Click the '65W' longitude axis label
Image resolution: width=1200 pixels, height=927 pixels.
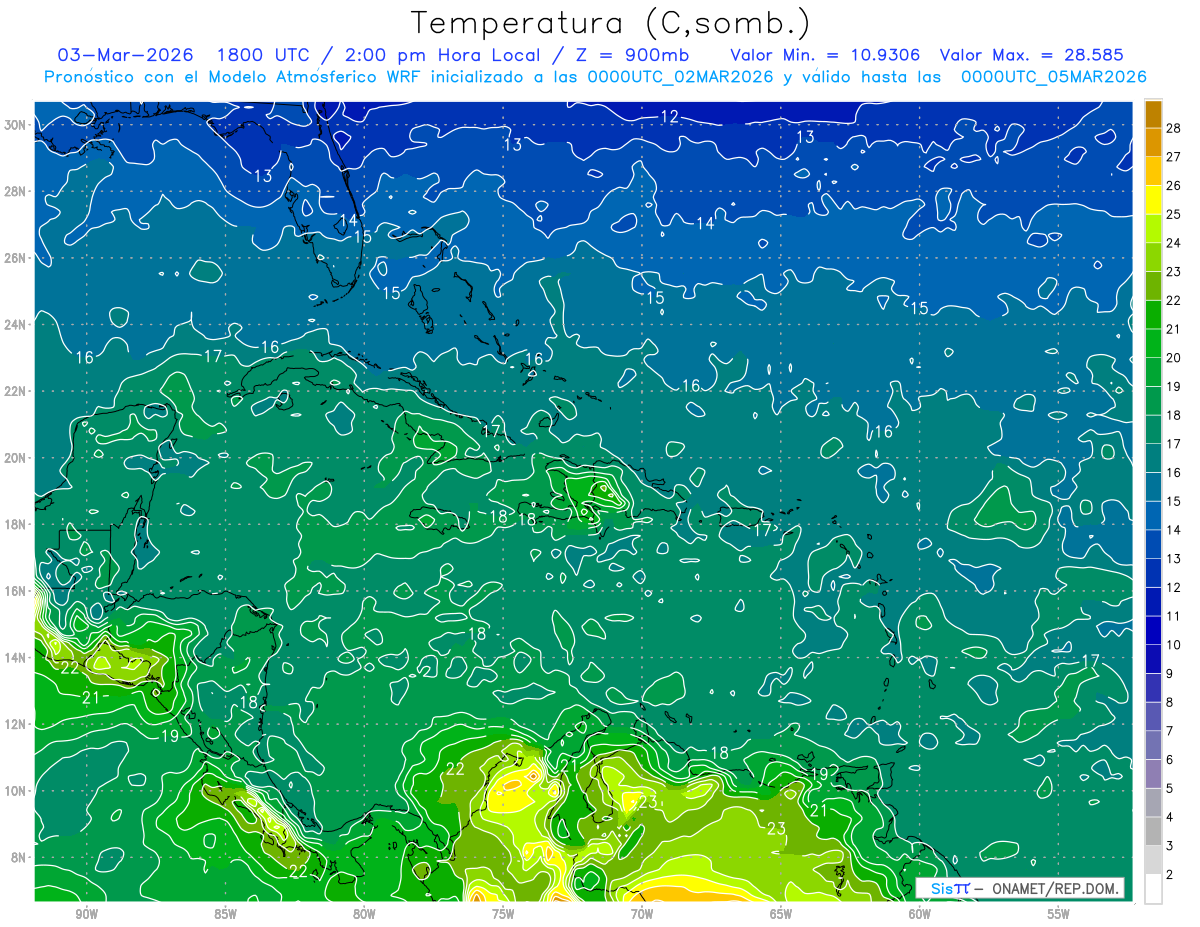tap(781, 915)
